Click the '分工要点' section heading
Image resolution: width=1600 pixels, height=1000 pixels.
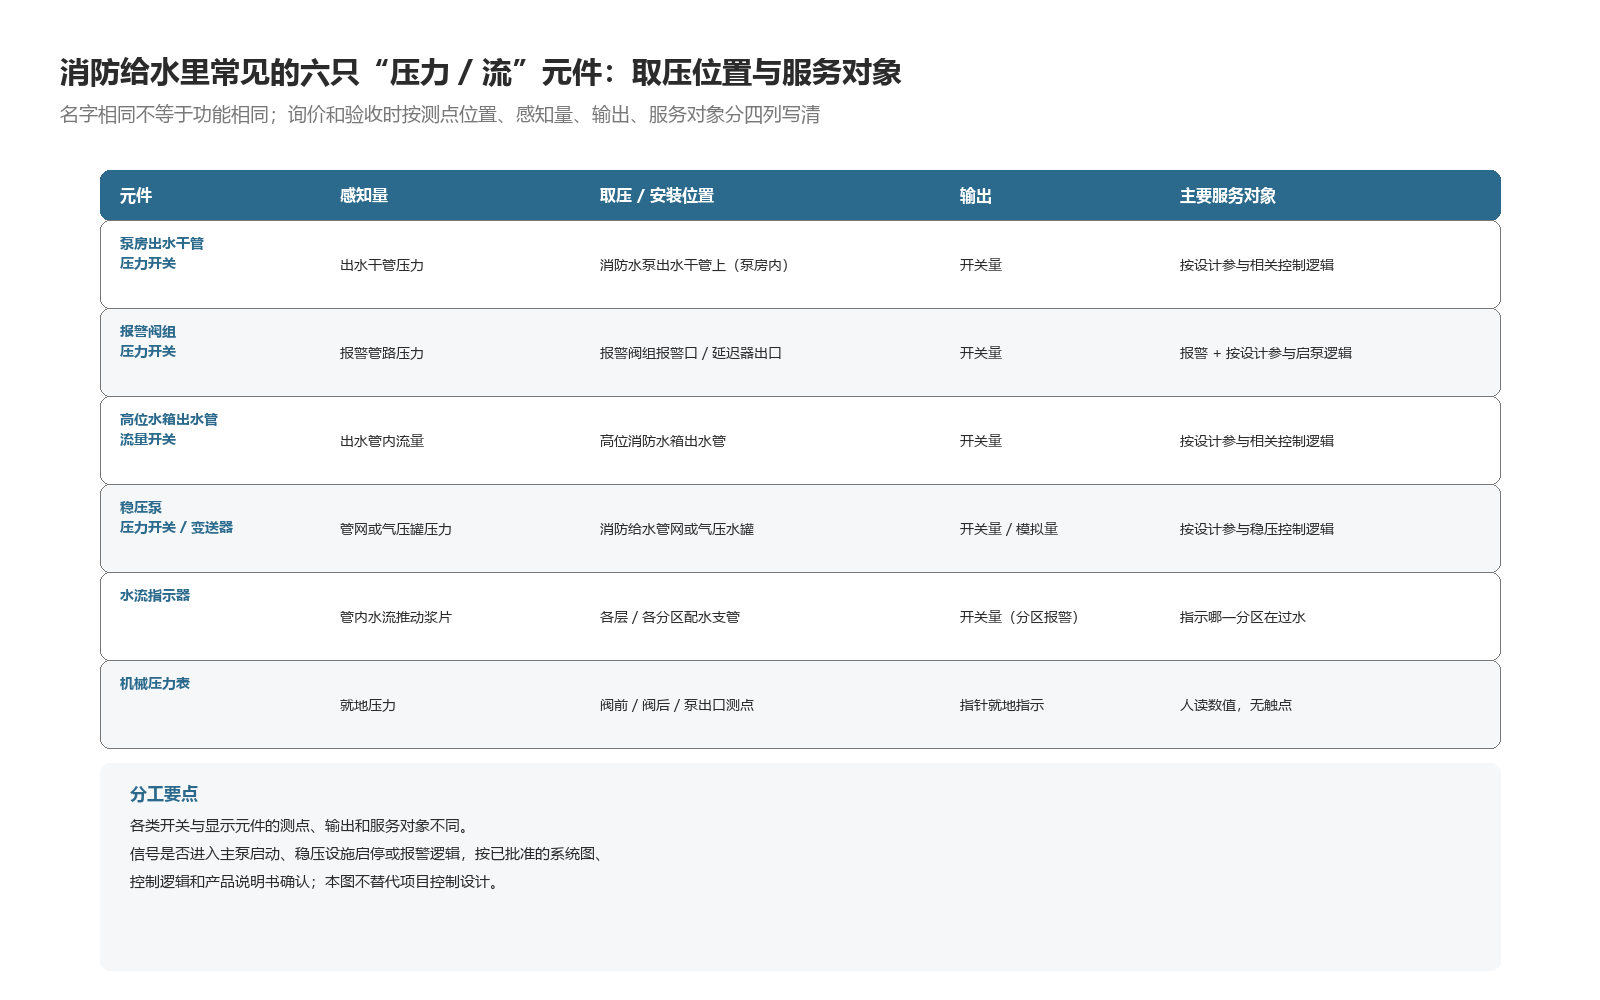tap(164, 794)
